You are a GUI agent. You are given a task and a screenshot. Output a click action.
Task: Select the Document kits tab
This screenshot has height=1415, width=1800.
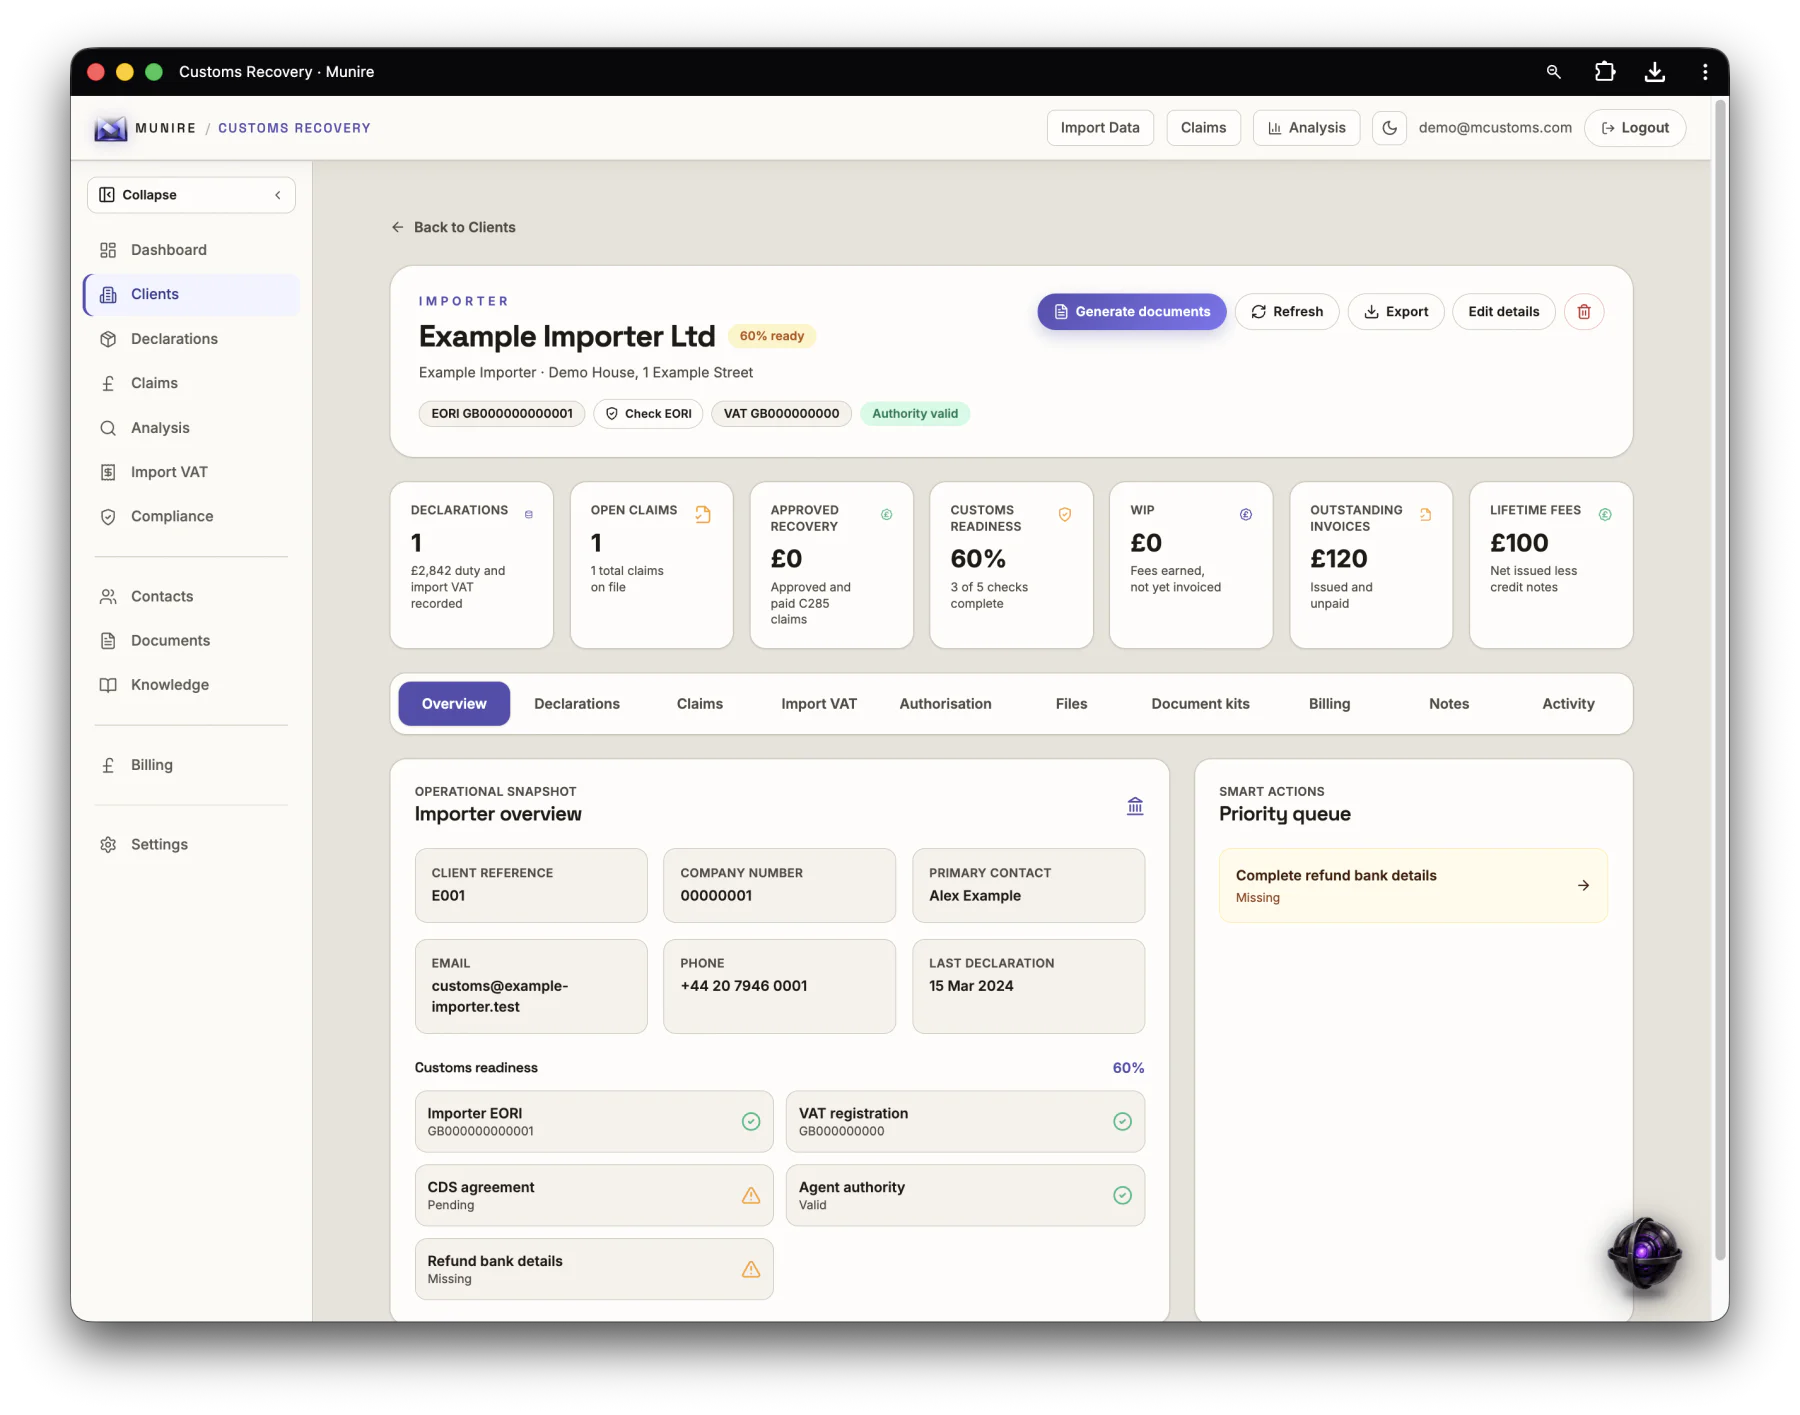pyautogui.click(x=1200, y=704)
